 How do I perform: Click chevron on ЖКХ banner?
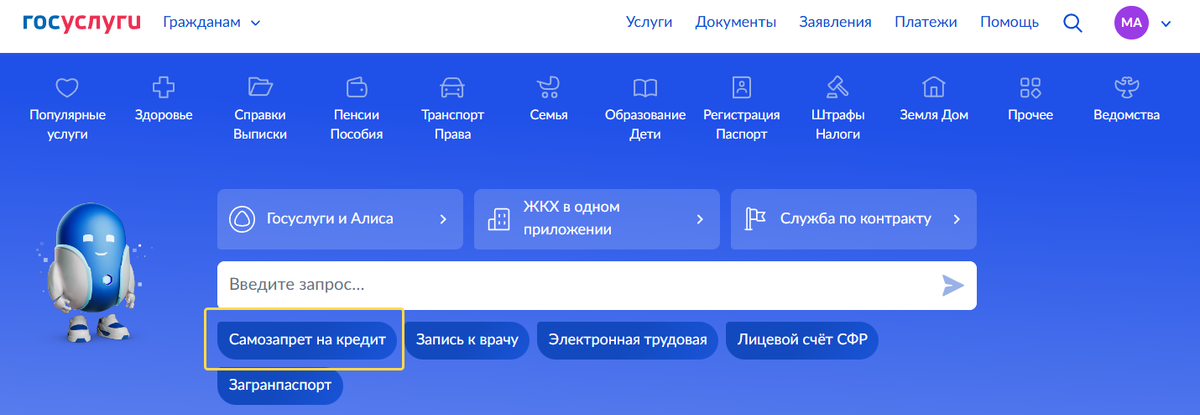point(700,218)
